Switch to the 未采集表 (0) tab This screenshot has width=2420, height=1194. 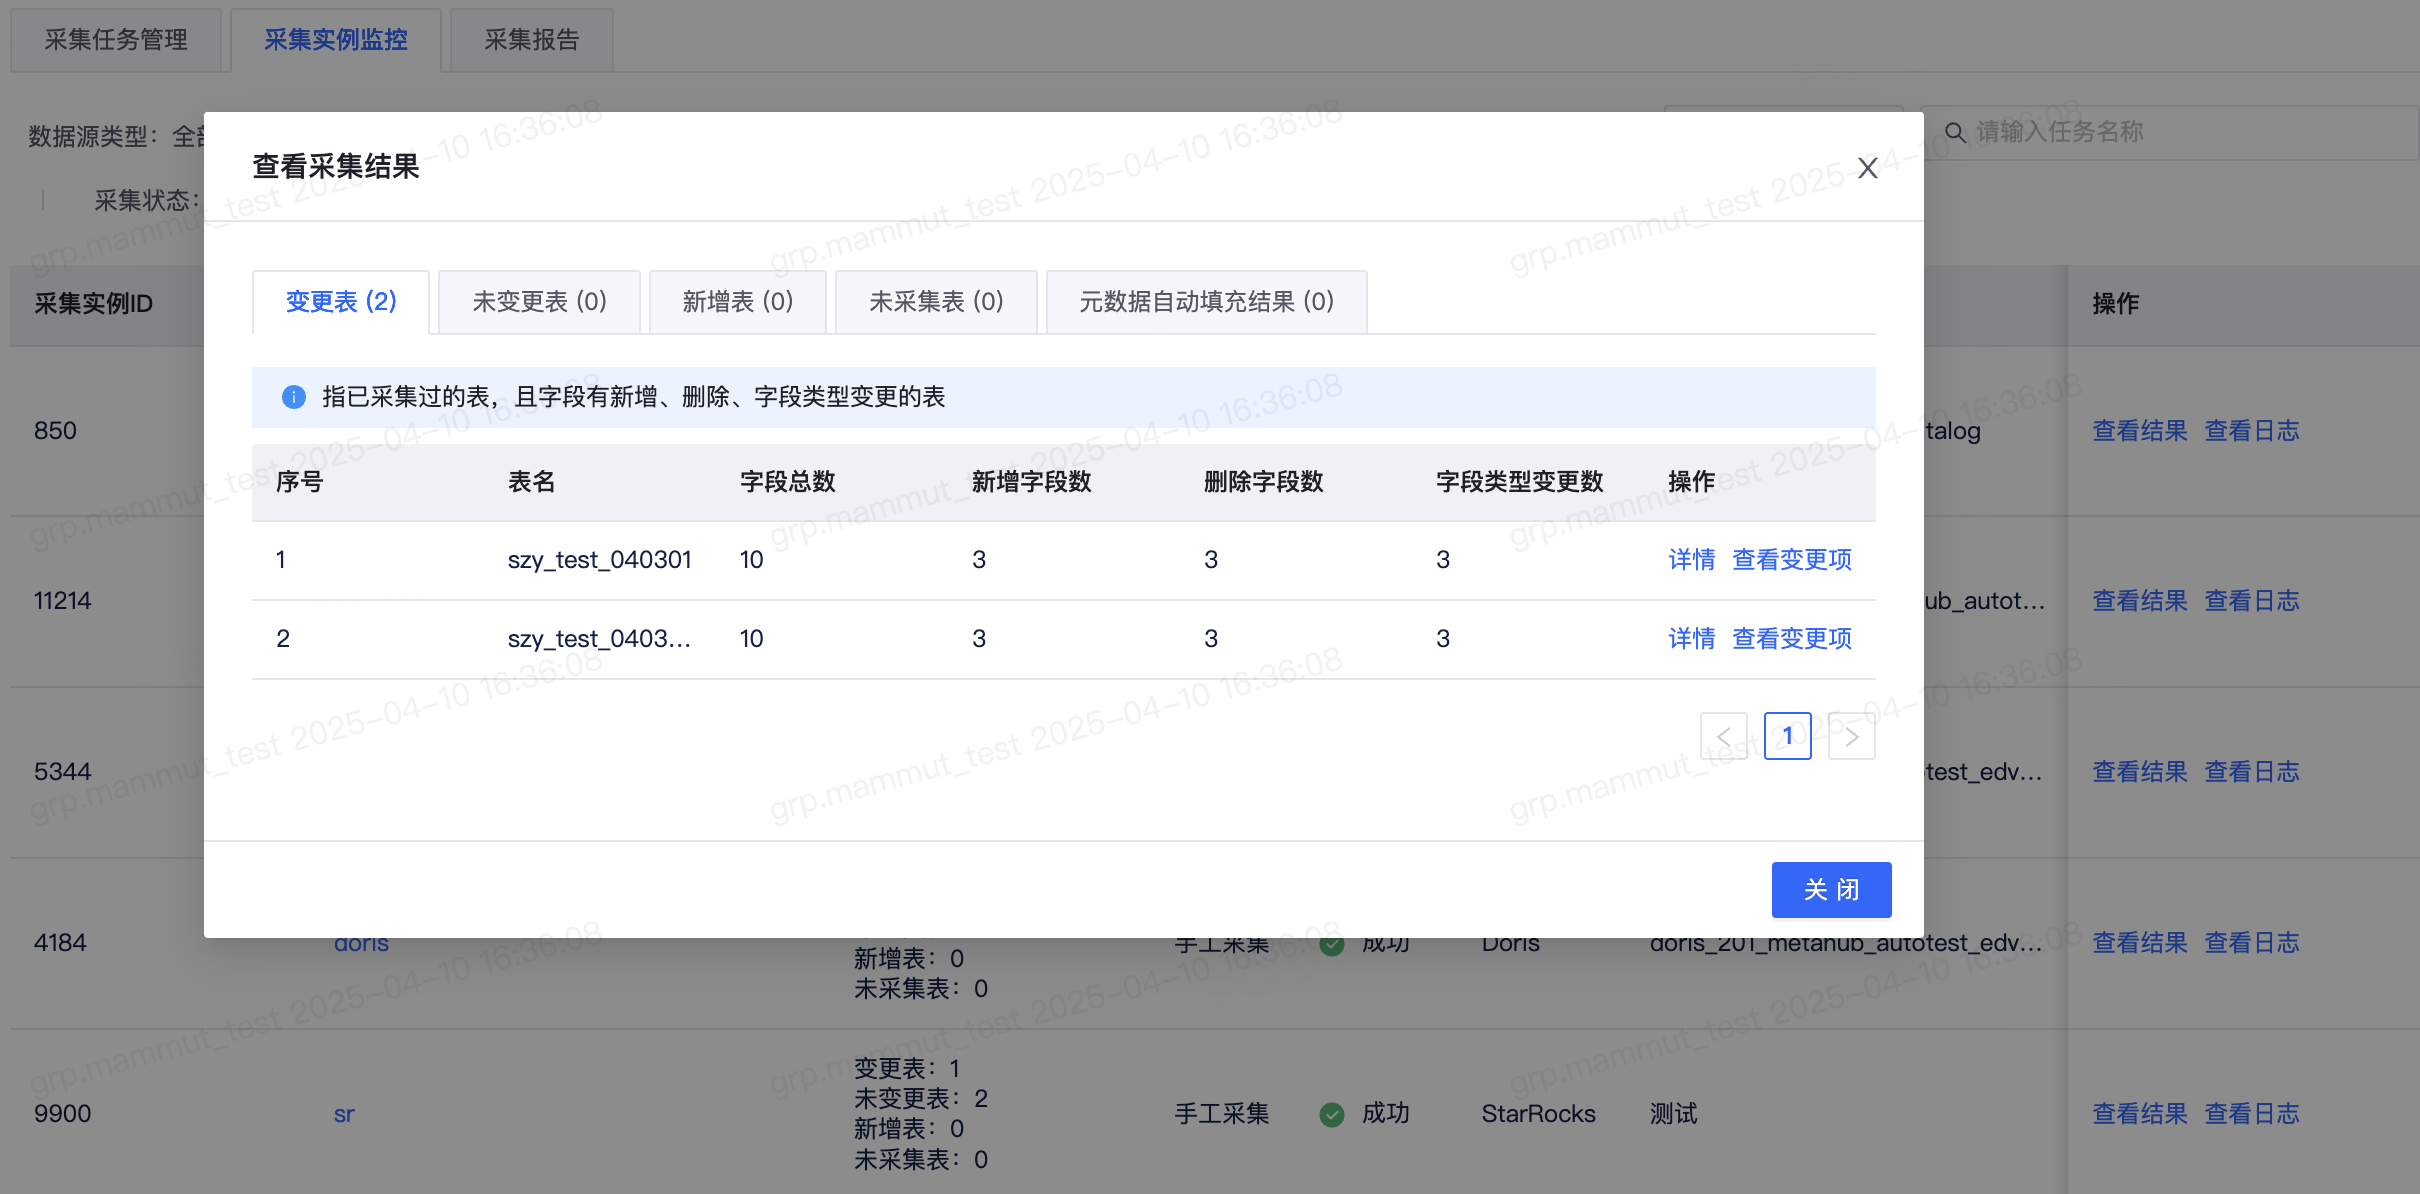coord(936,302)
